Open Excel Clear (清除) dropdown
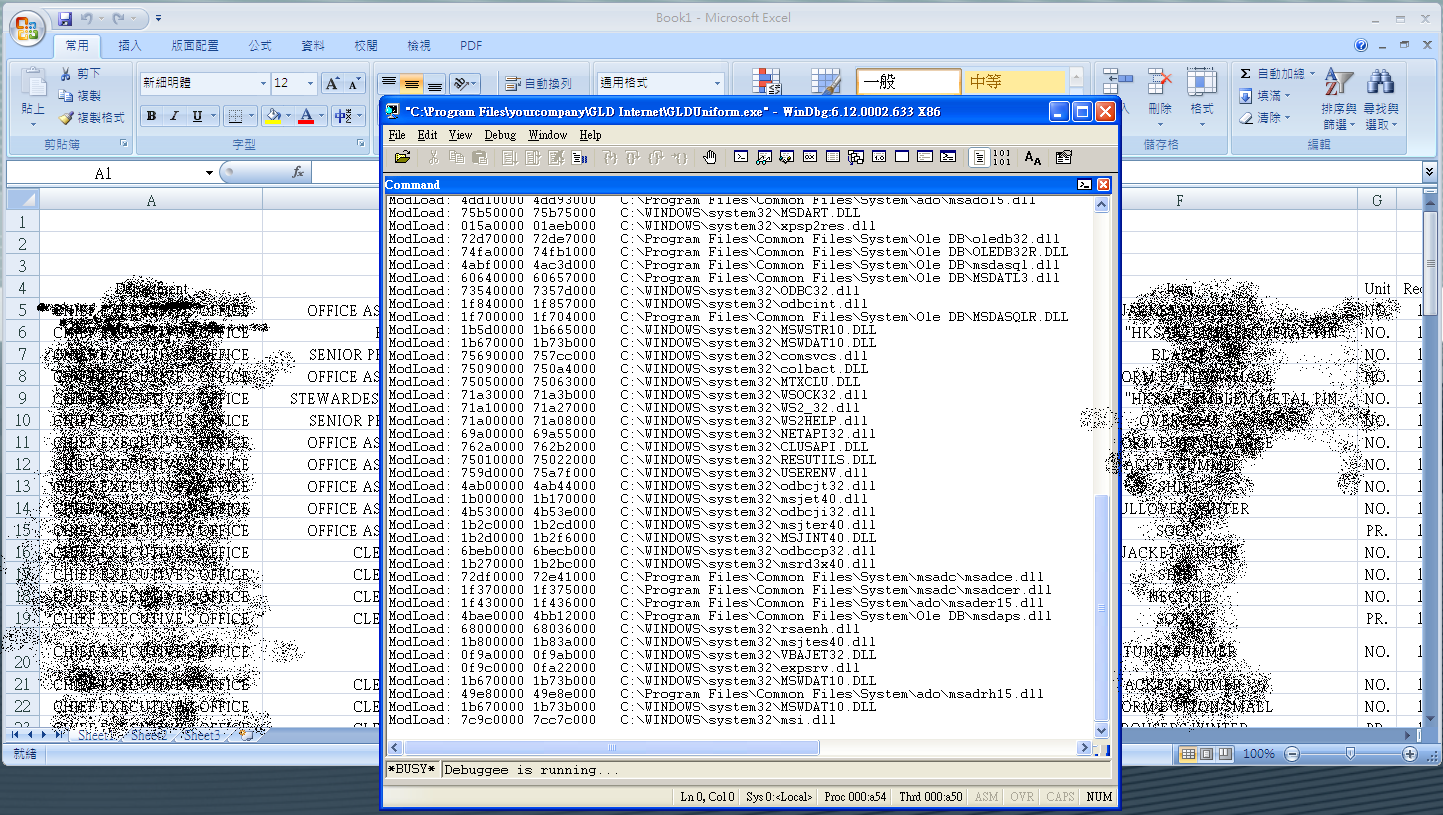Screen dimensions: 1443x815 1264,118
